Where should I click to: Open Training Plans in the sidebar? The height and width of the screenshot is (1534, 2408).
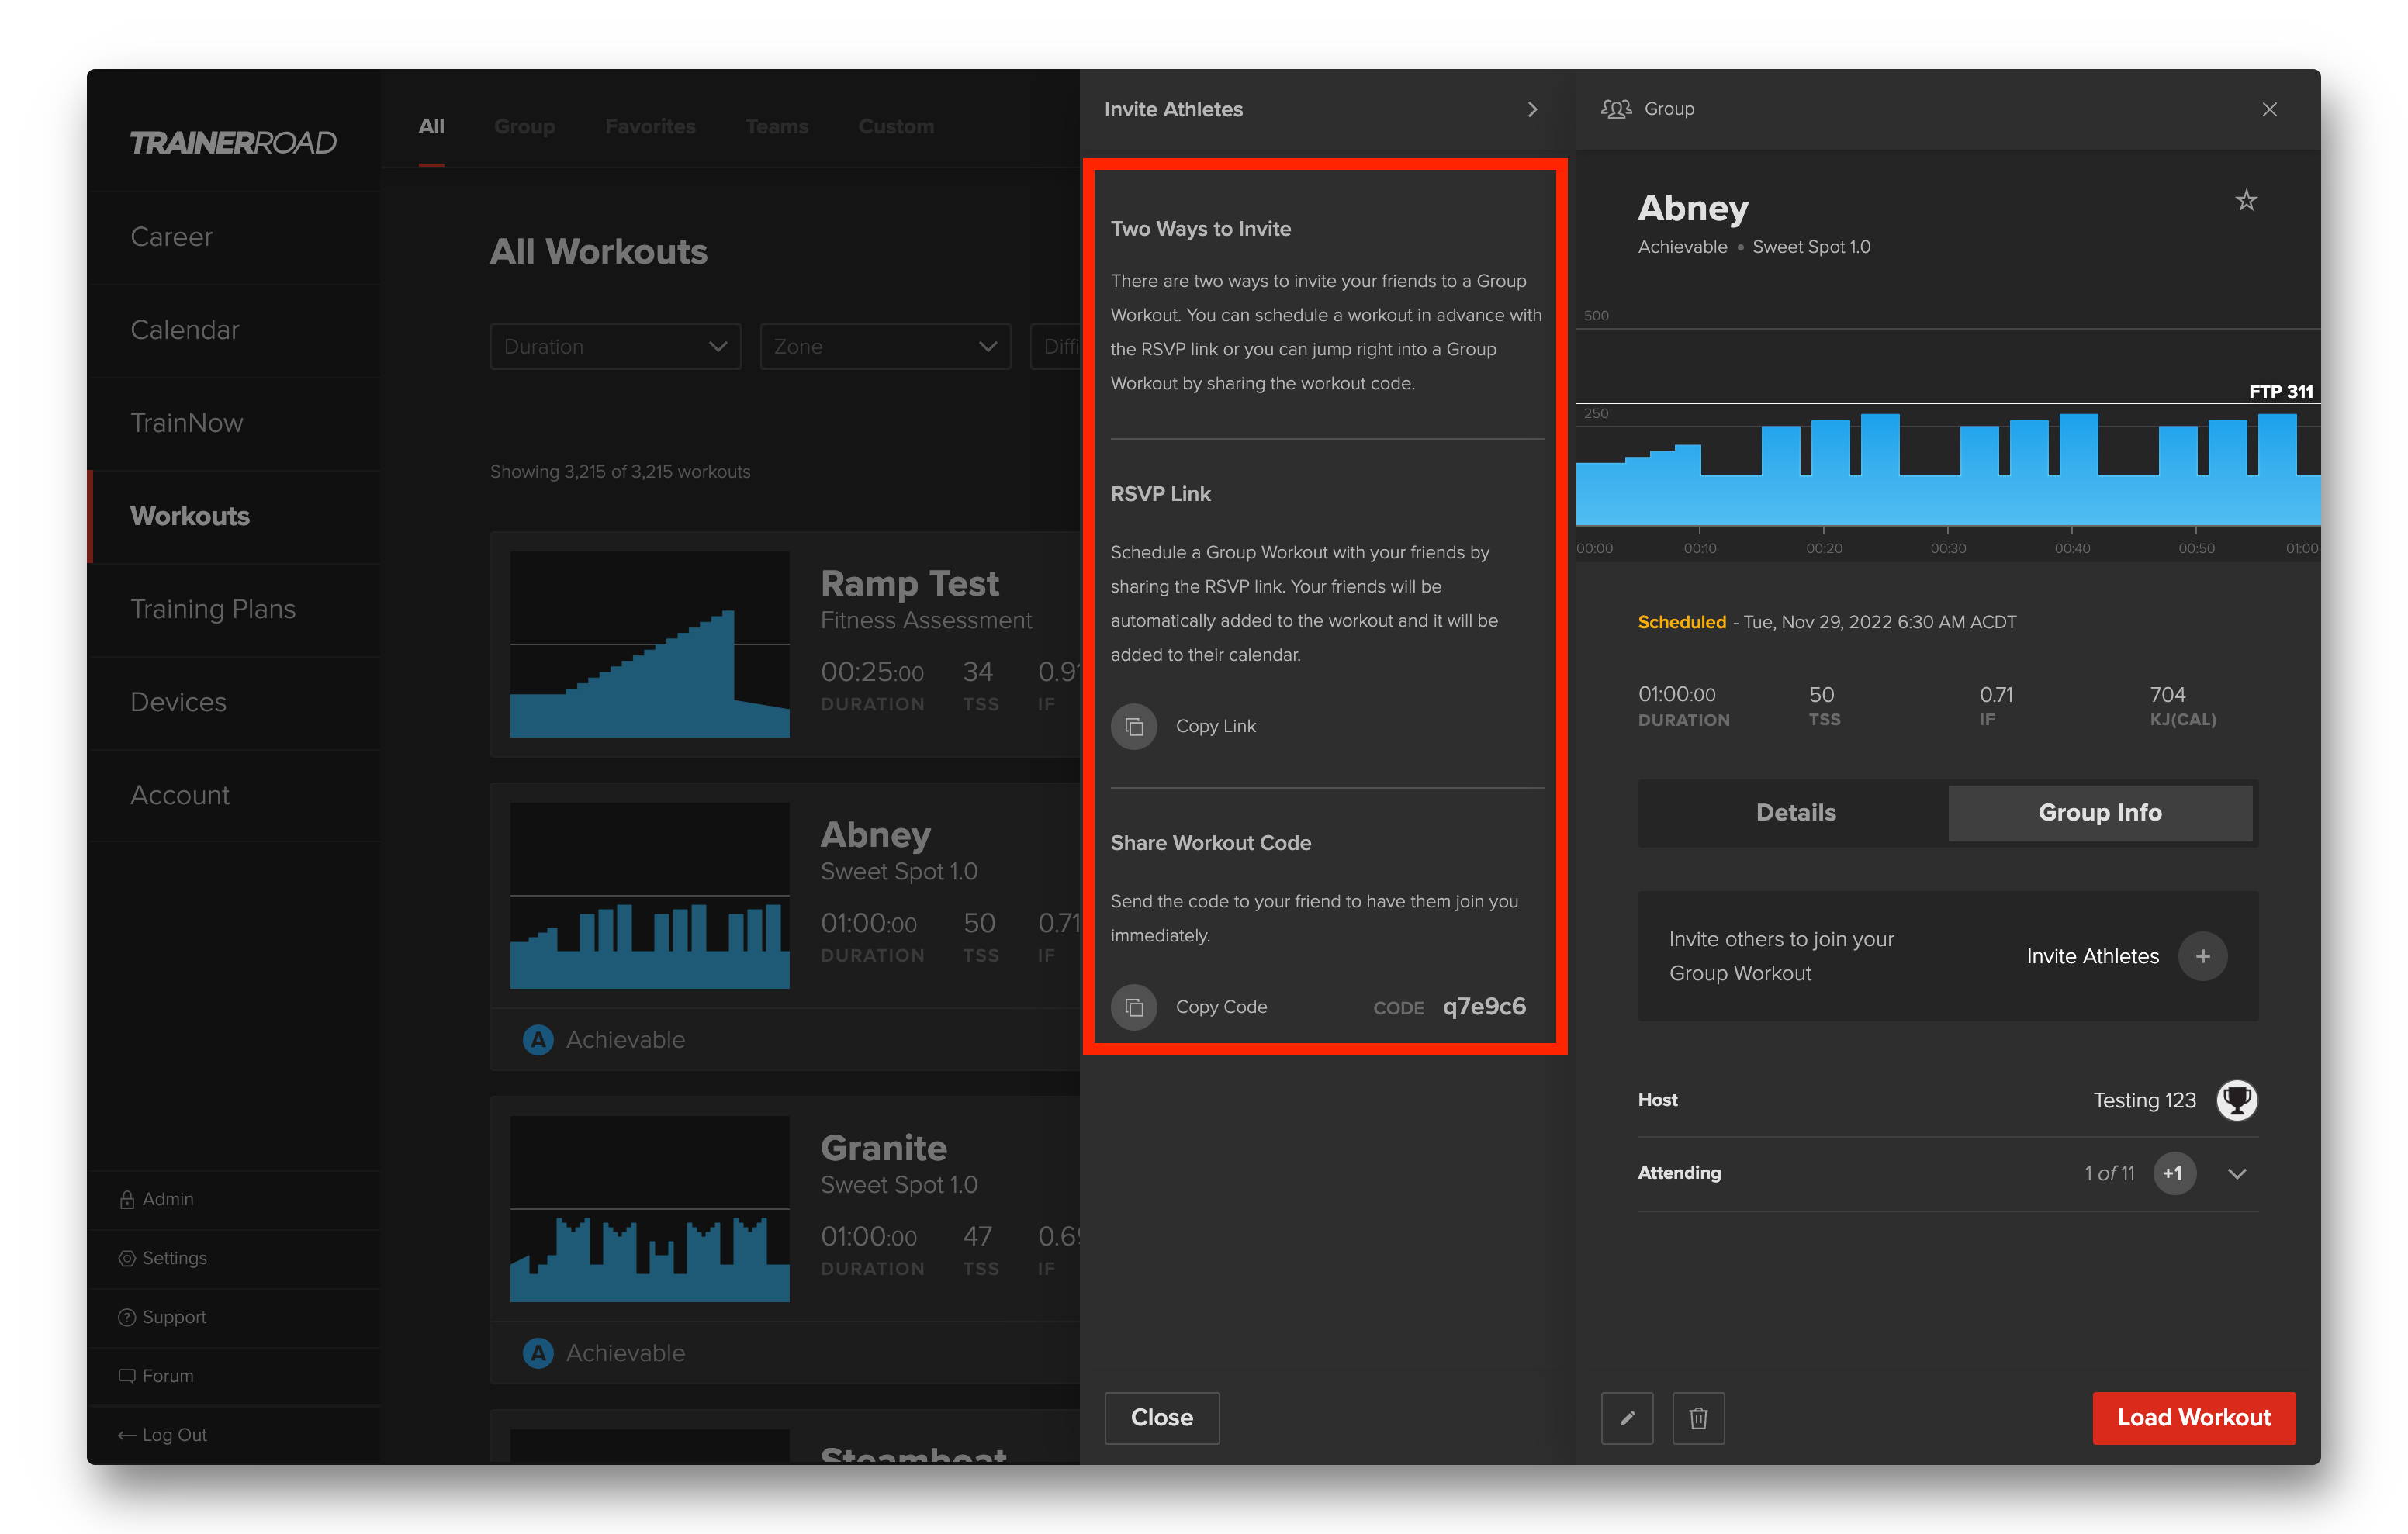[234, 609]
